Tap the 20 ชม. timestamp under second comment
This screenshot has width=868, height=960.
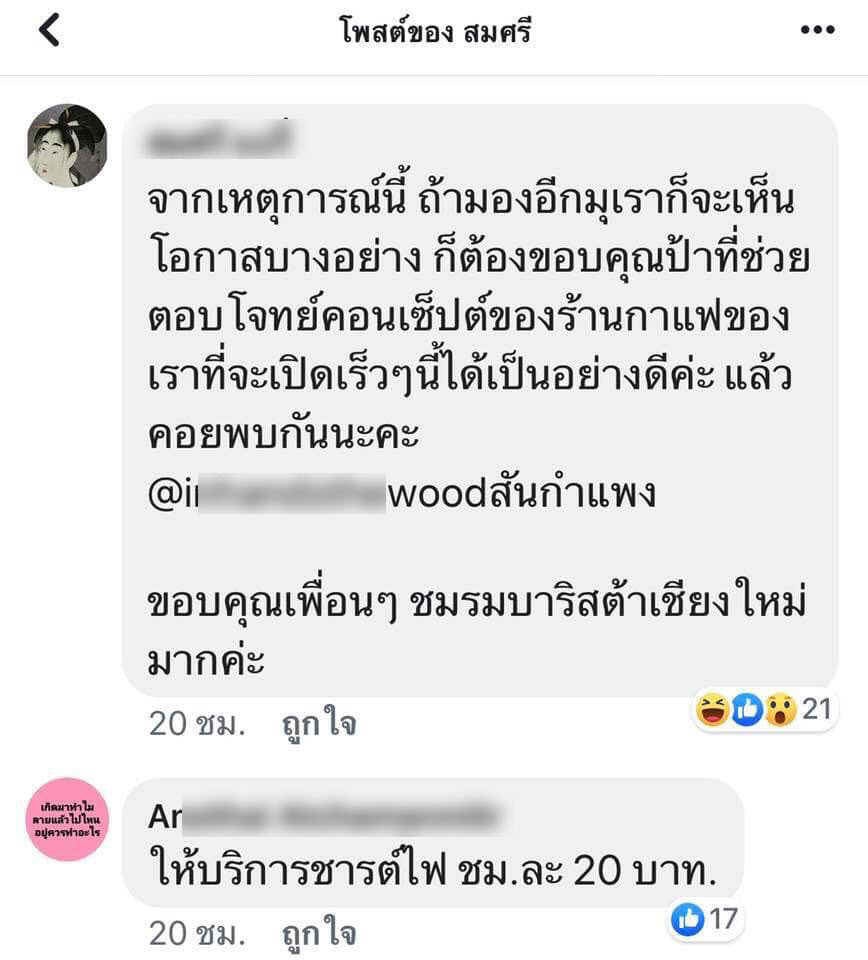point(196,934)
